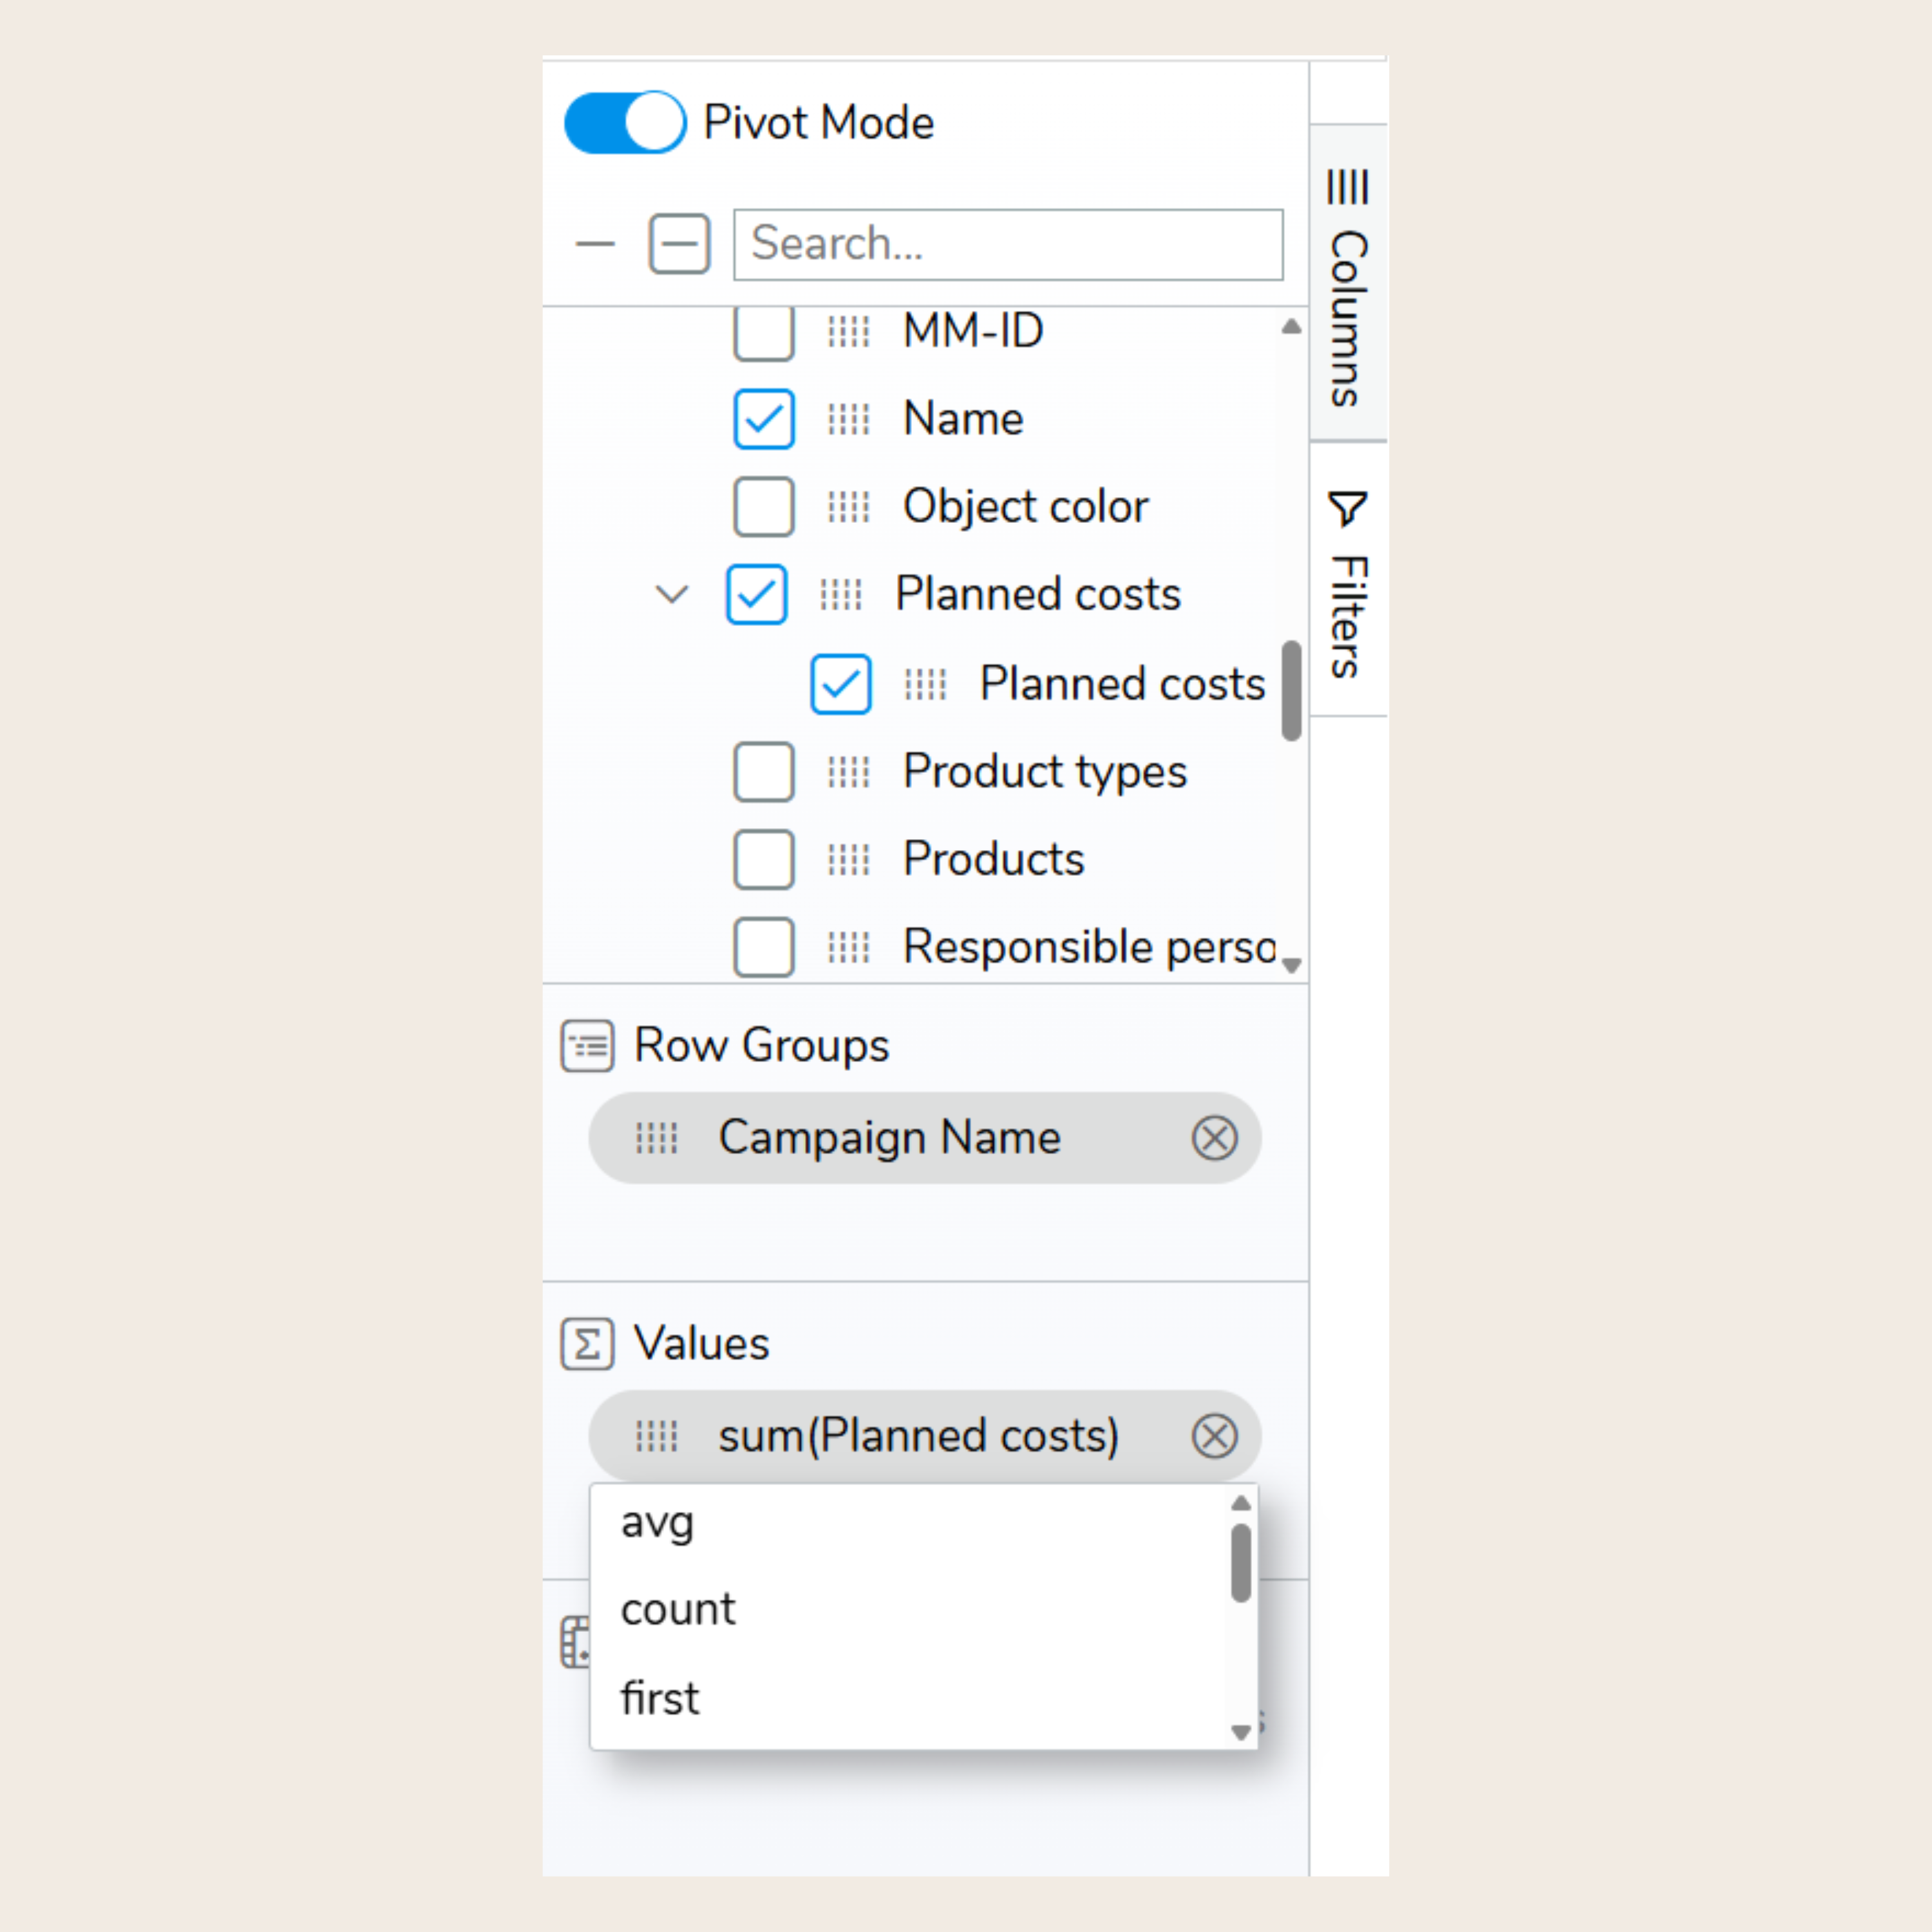The image size is (1932, 1932).
Task: Click drag handle on Campaign Name chip
Action: coord(657,1138)
